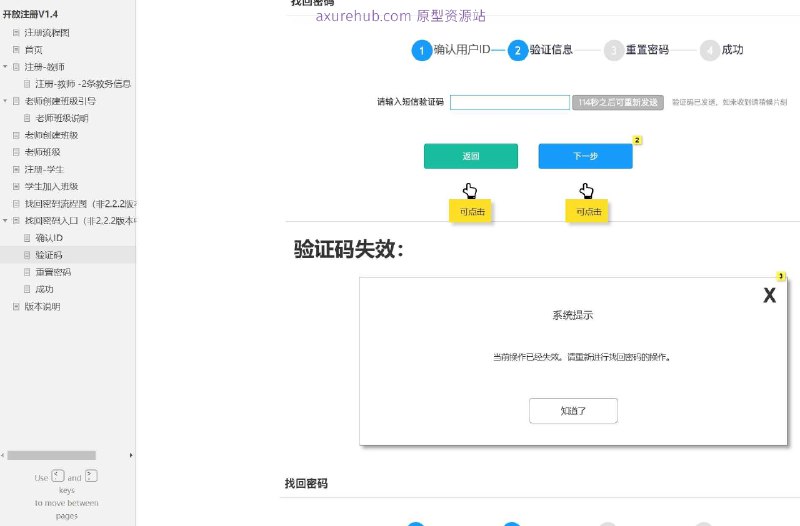
Task: Close the 系统提示 dialog with X
Action: [769, 295]
